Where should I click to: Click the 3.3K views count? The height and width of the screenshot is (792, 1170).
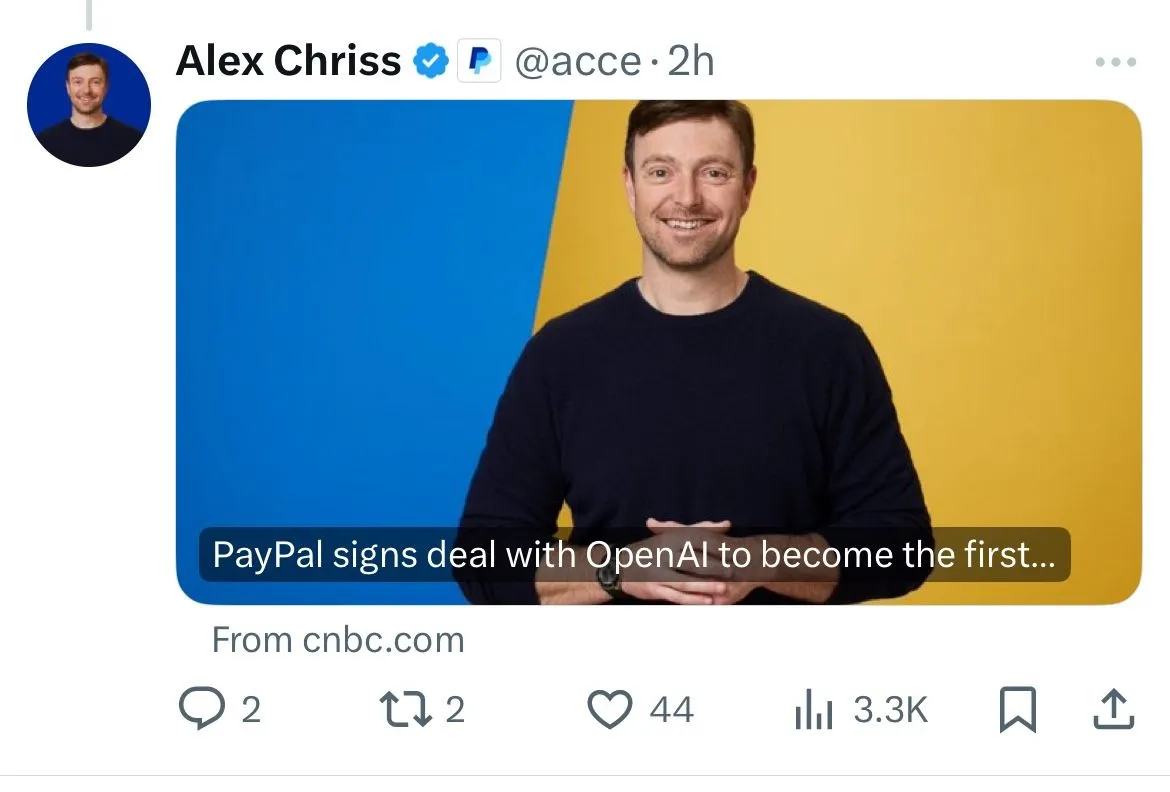click(x=891, y=709)
